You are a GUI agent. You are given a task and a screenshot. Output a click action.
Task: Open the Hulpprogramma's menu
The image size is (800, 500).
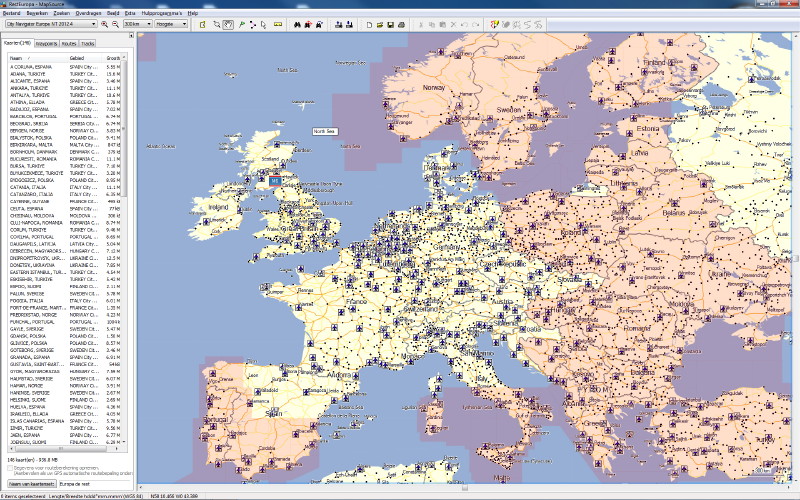pyautogui.click(x=162, y=13)
